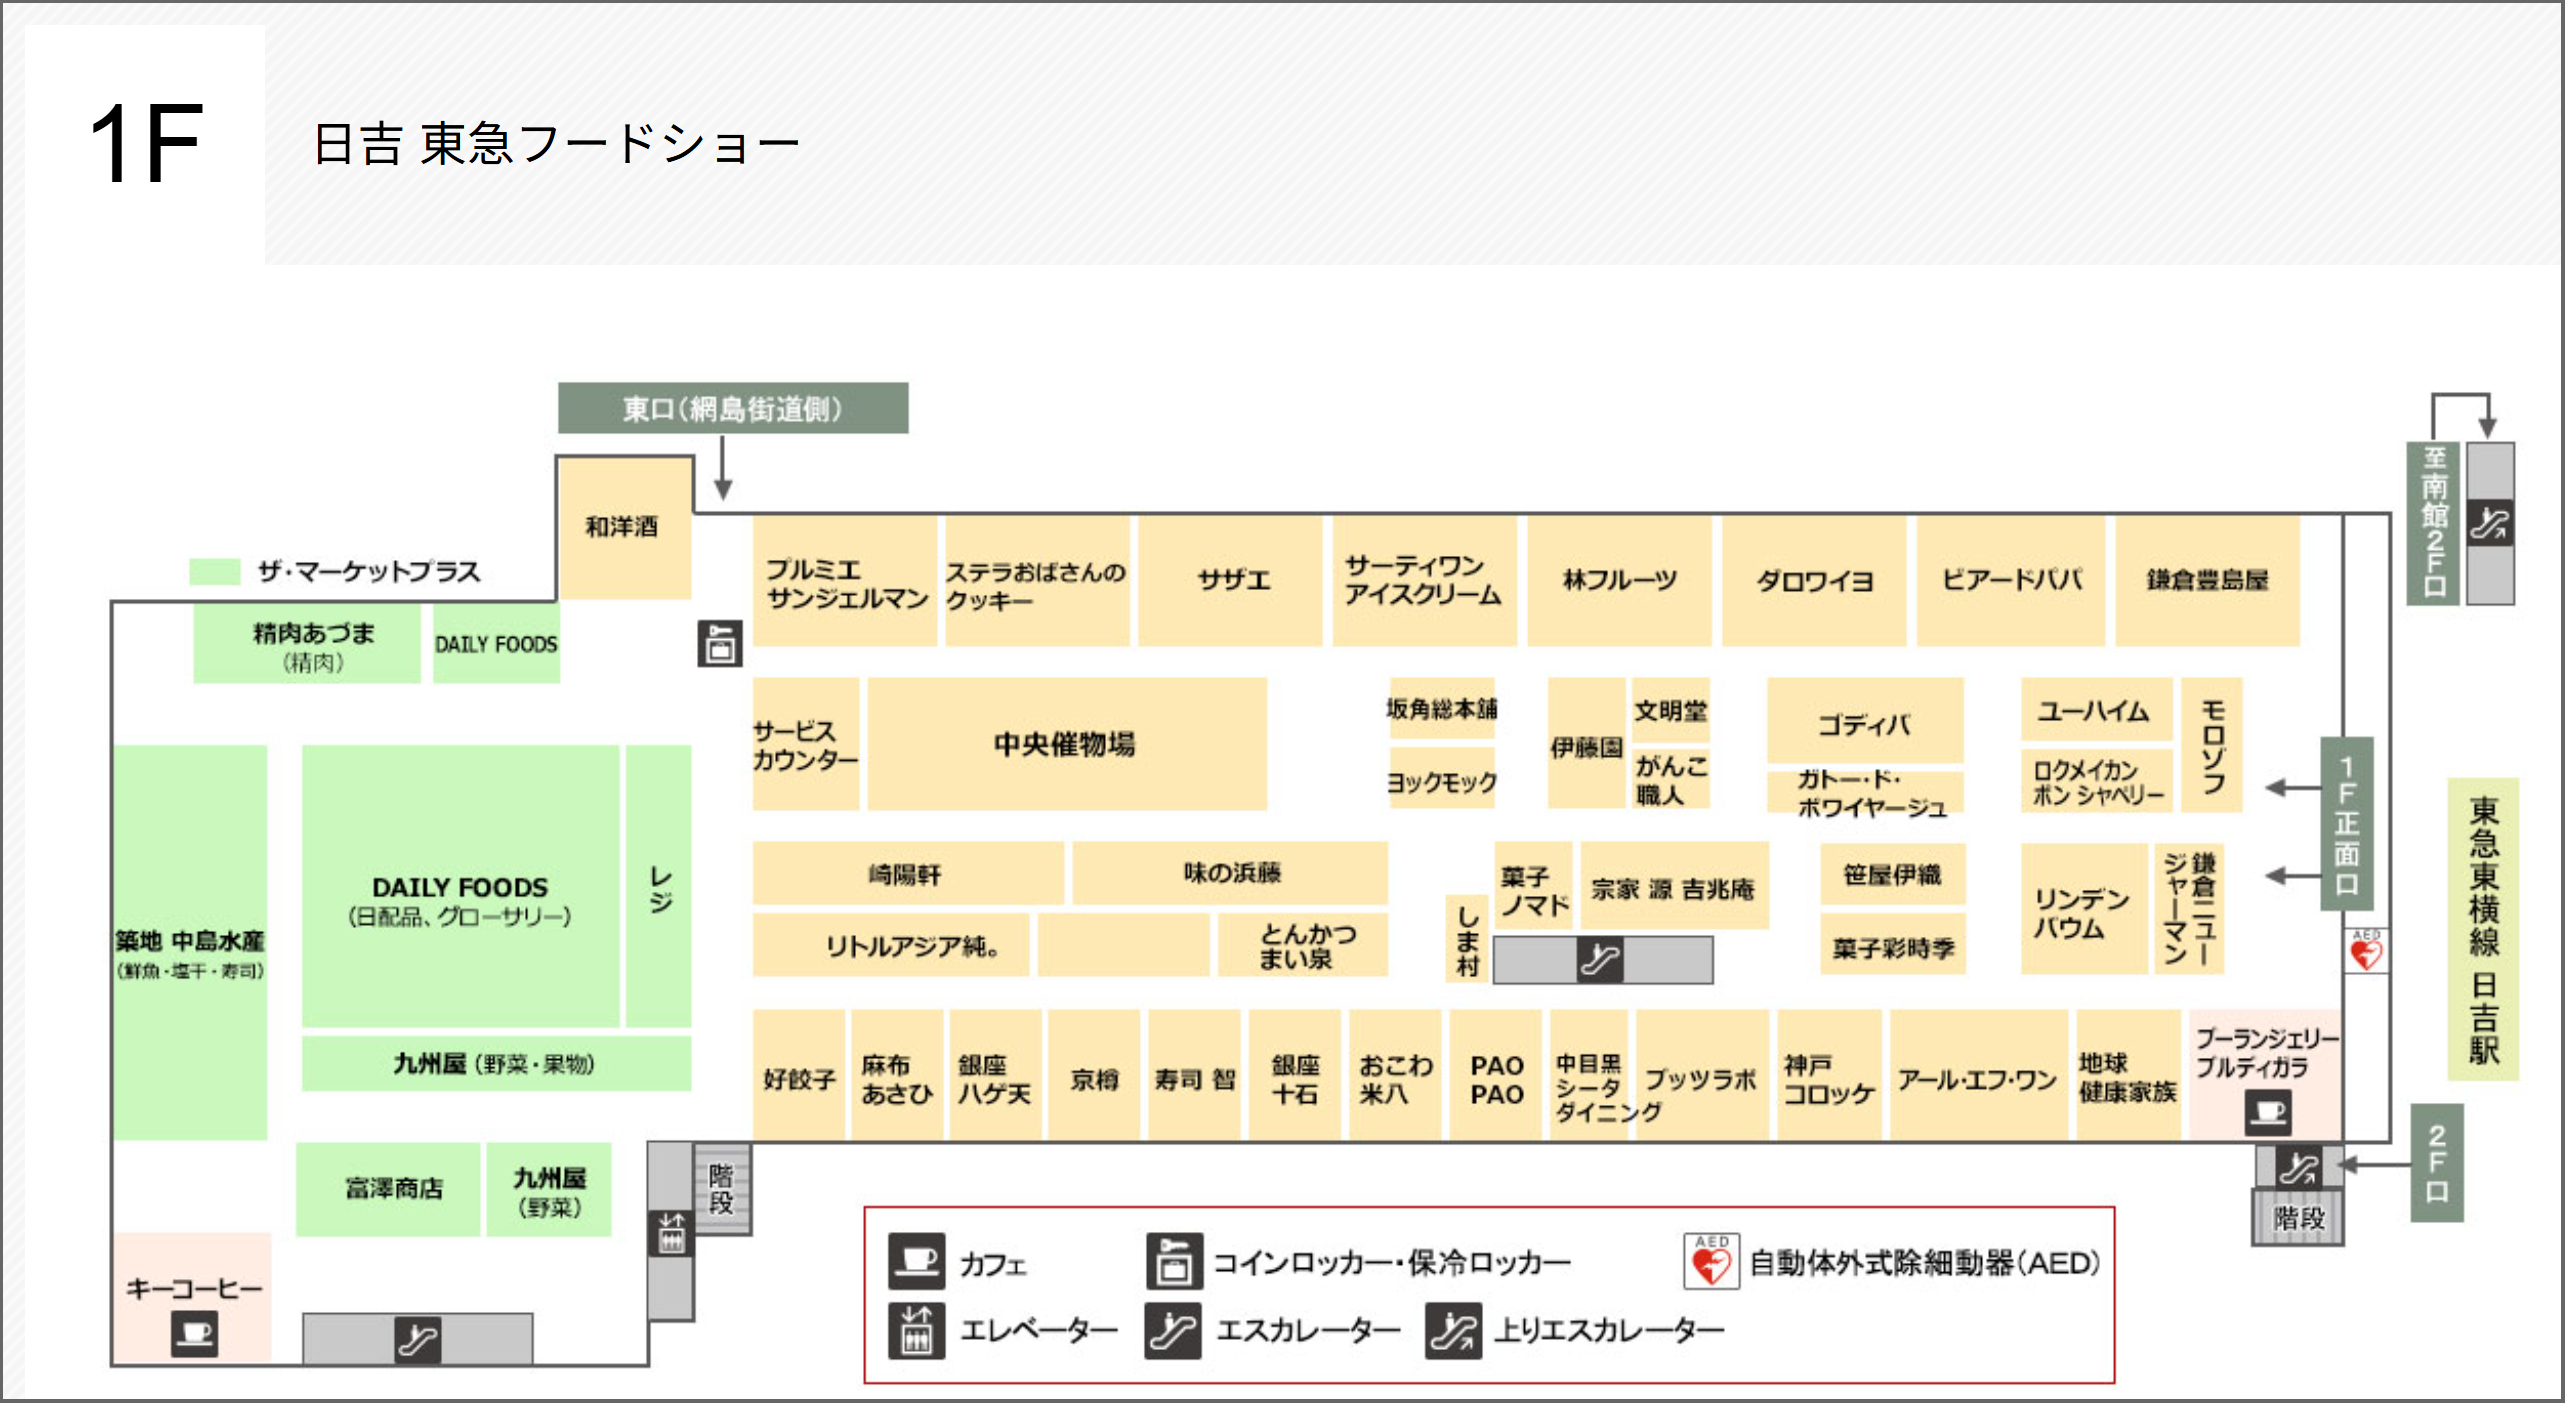Click the 中央催物場 area

(x=1067, y=743)
